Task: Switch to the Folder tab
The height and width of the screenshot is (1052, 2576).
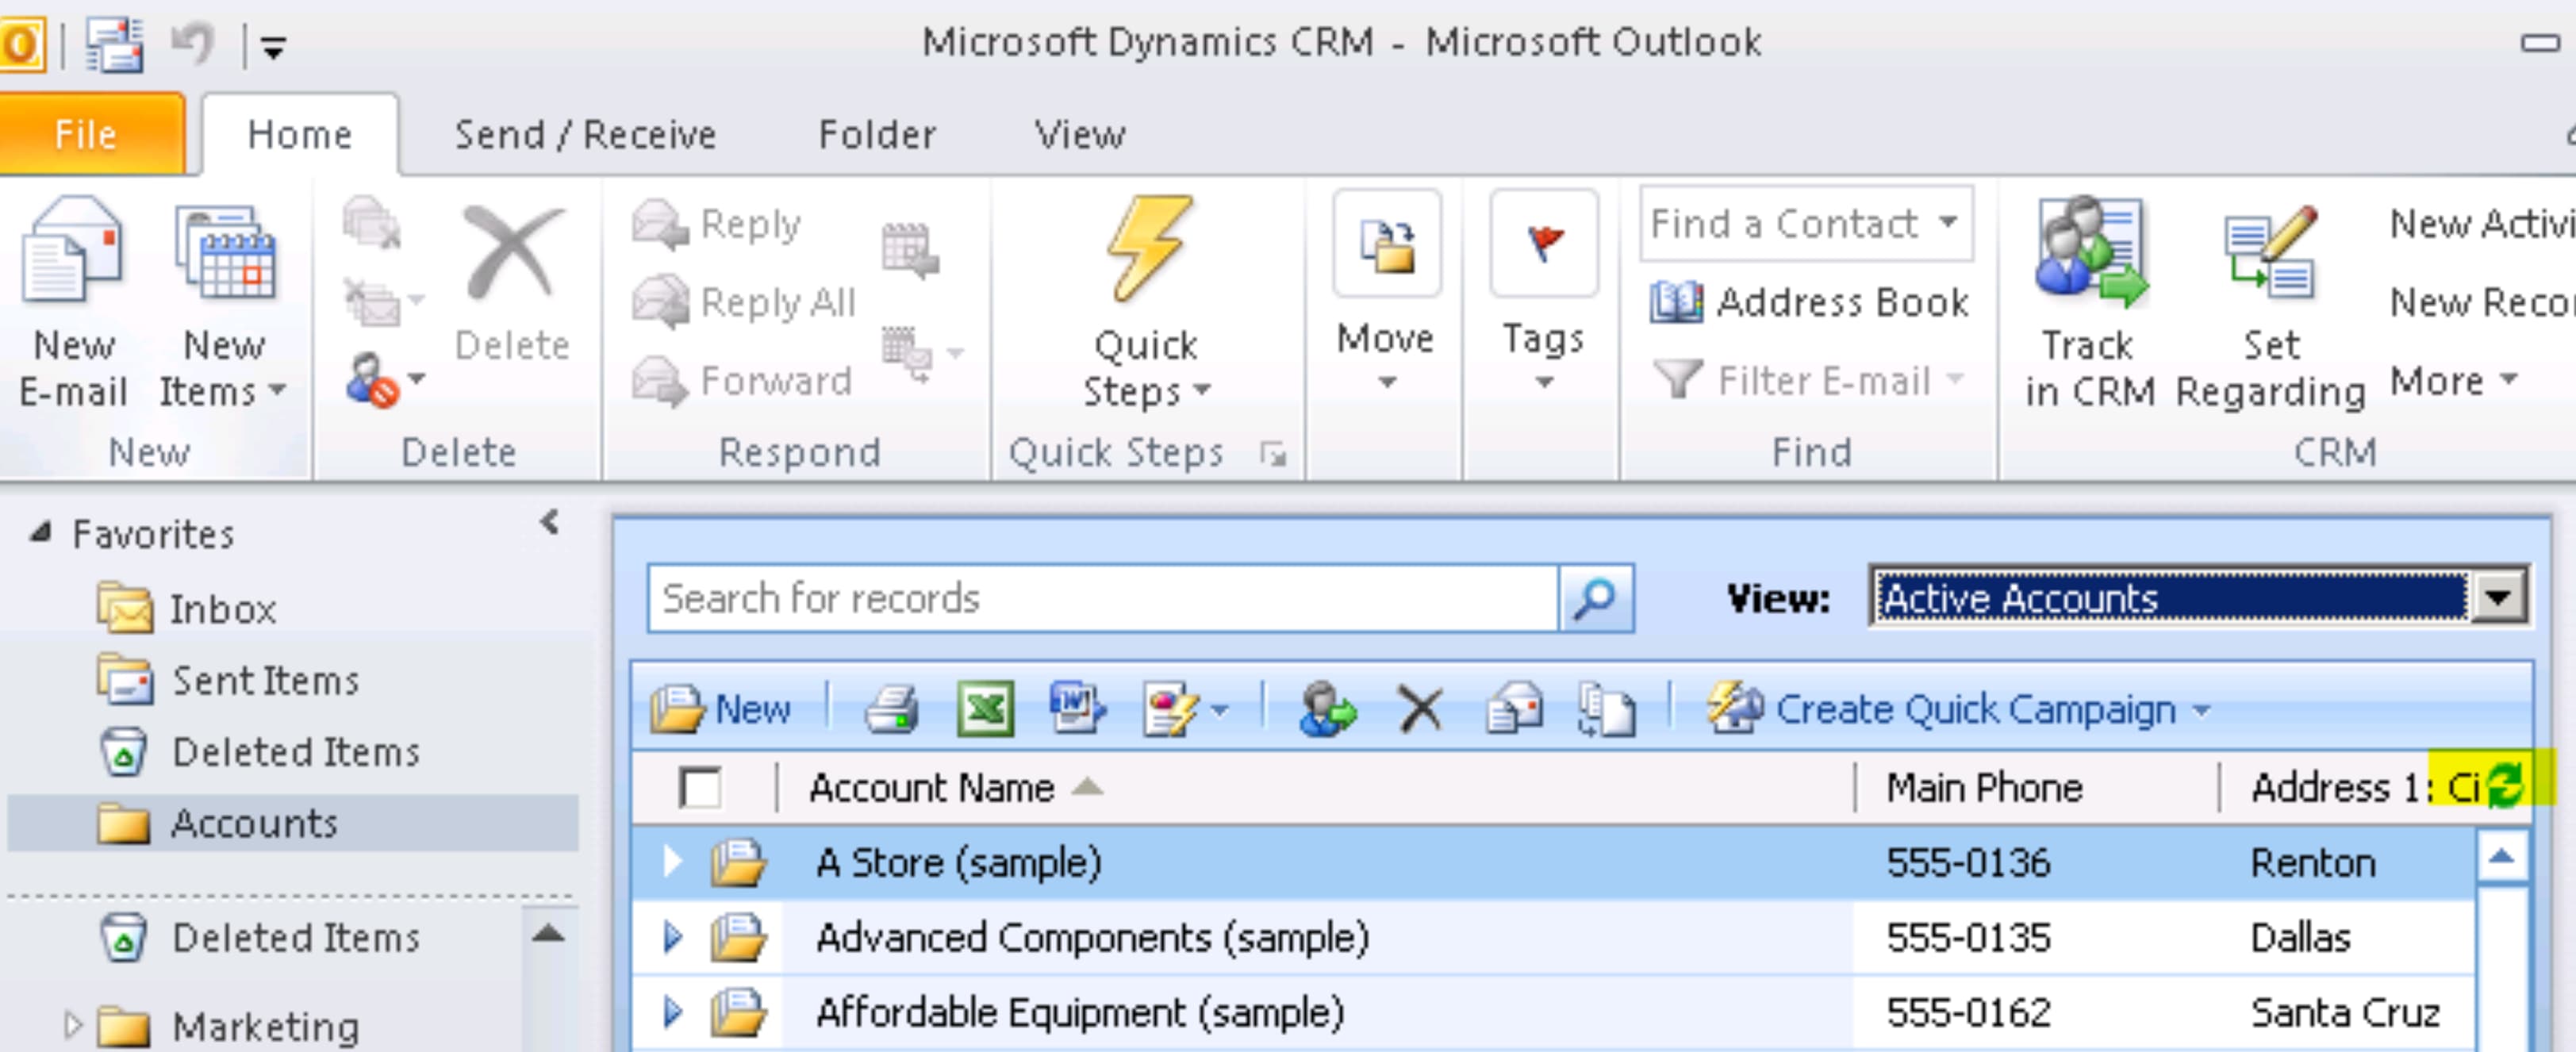Action: pos(877,134)
